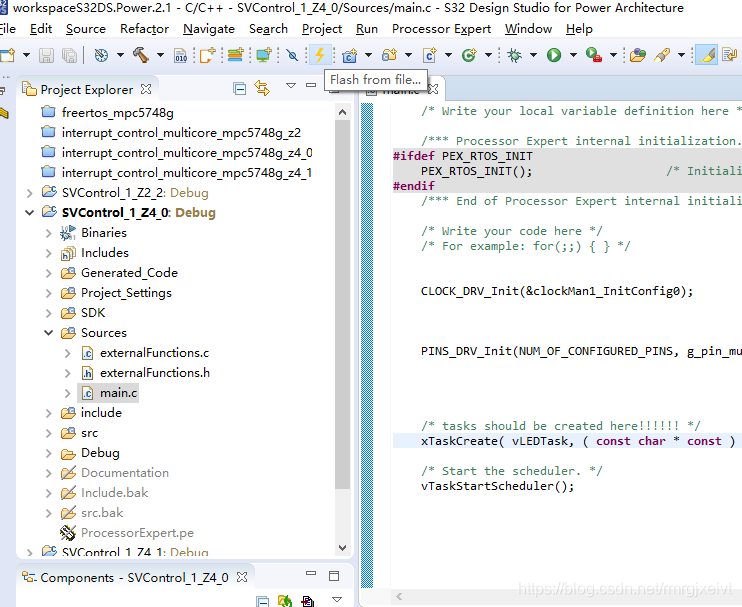Open the Window menu
The width and height of the screenshot is (742, 607).
pyautogui.click(x=528, y=29)
